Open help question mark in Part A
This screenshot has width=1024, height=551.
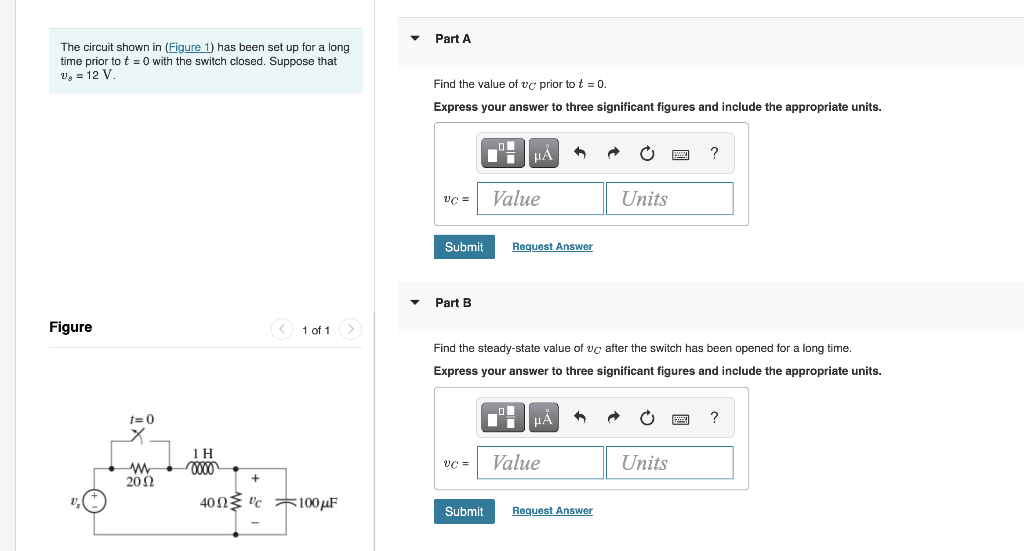[714, 153]
